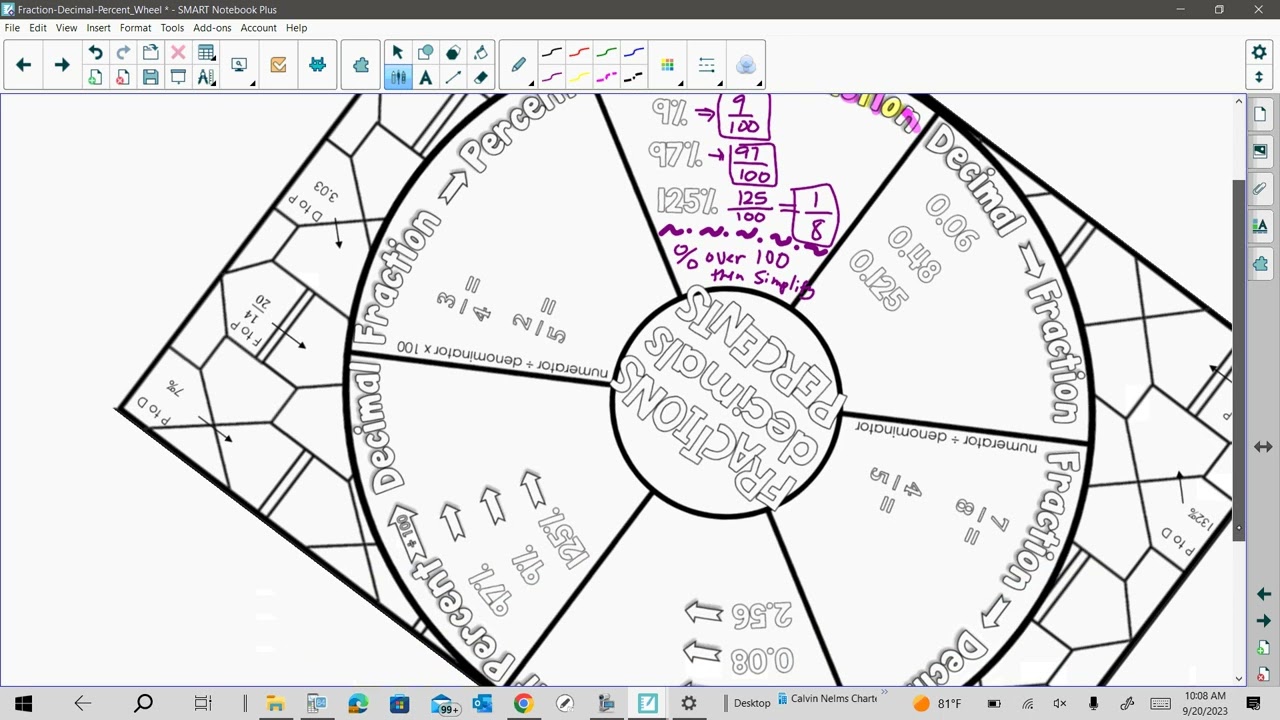Image resolution: width=1280 pixels, height=720 pixels.
Task: Choose the dashed magenta pen preset
Action: 606,77
